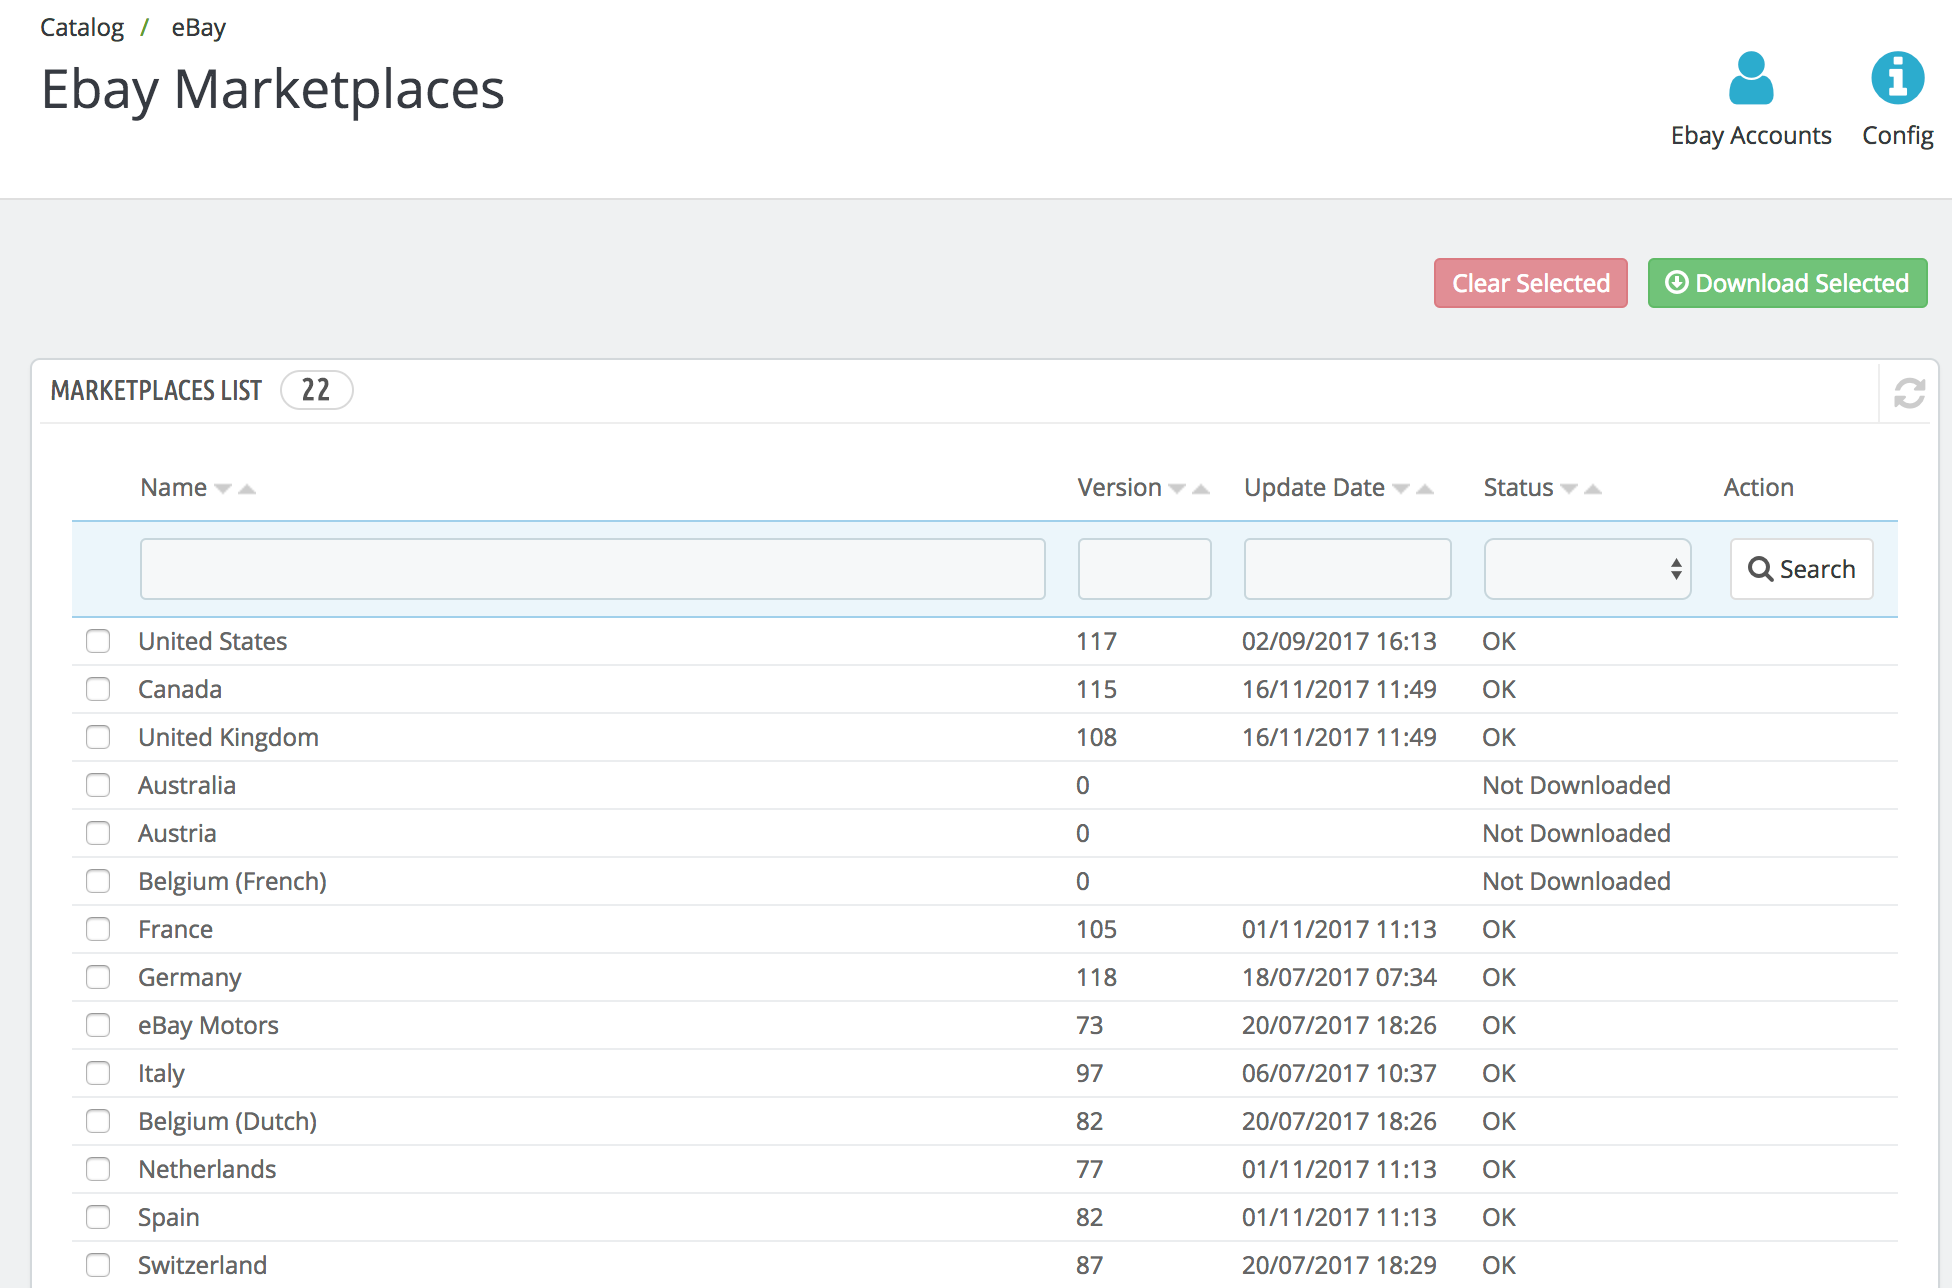
Task: Click eBay breadcrumb link
Action: coord(198,27)
